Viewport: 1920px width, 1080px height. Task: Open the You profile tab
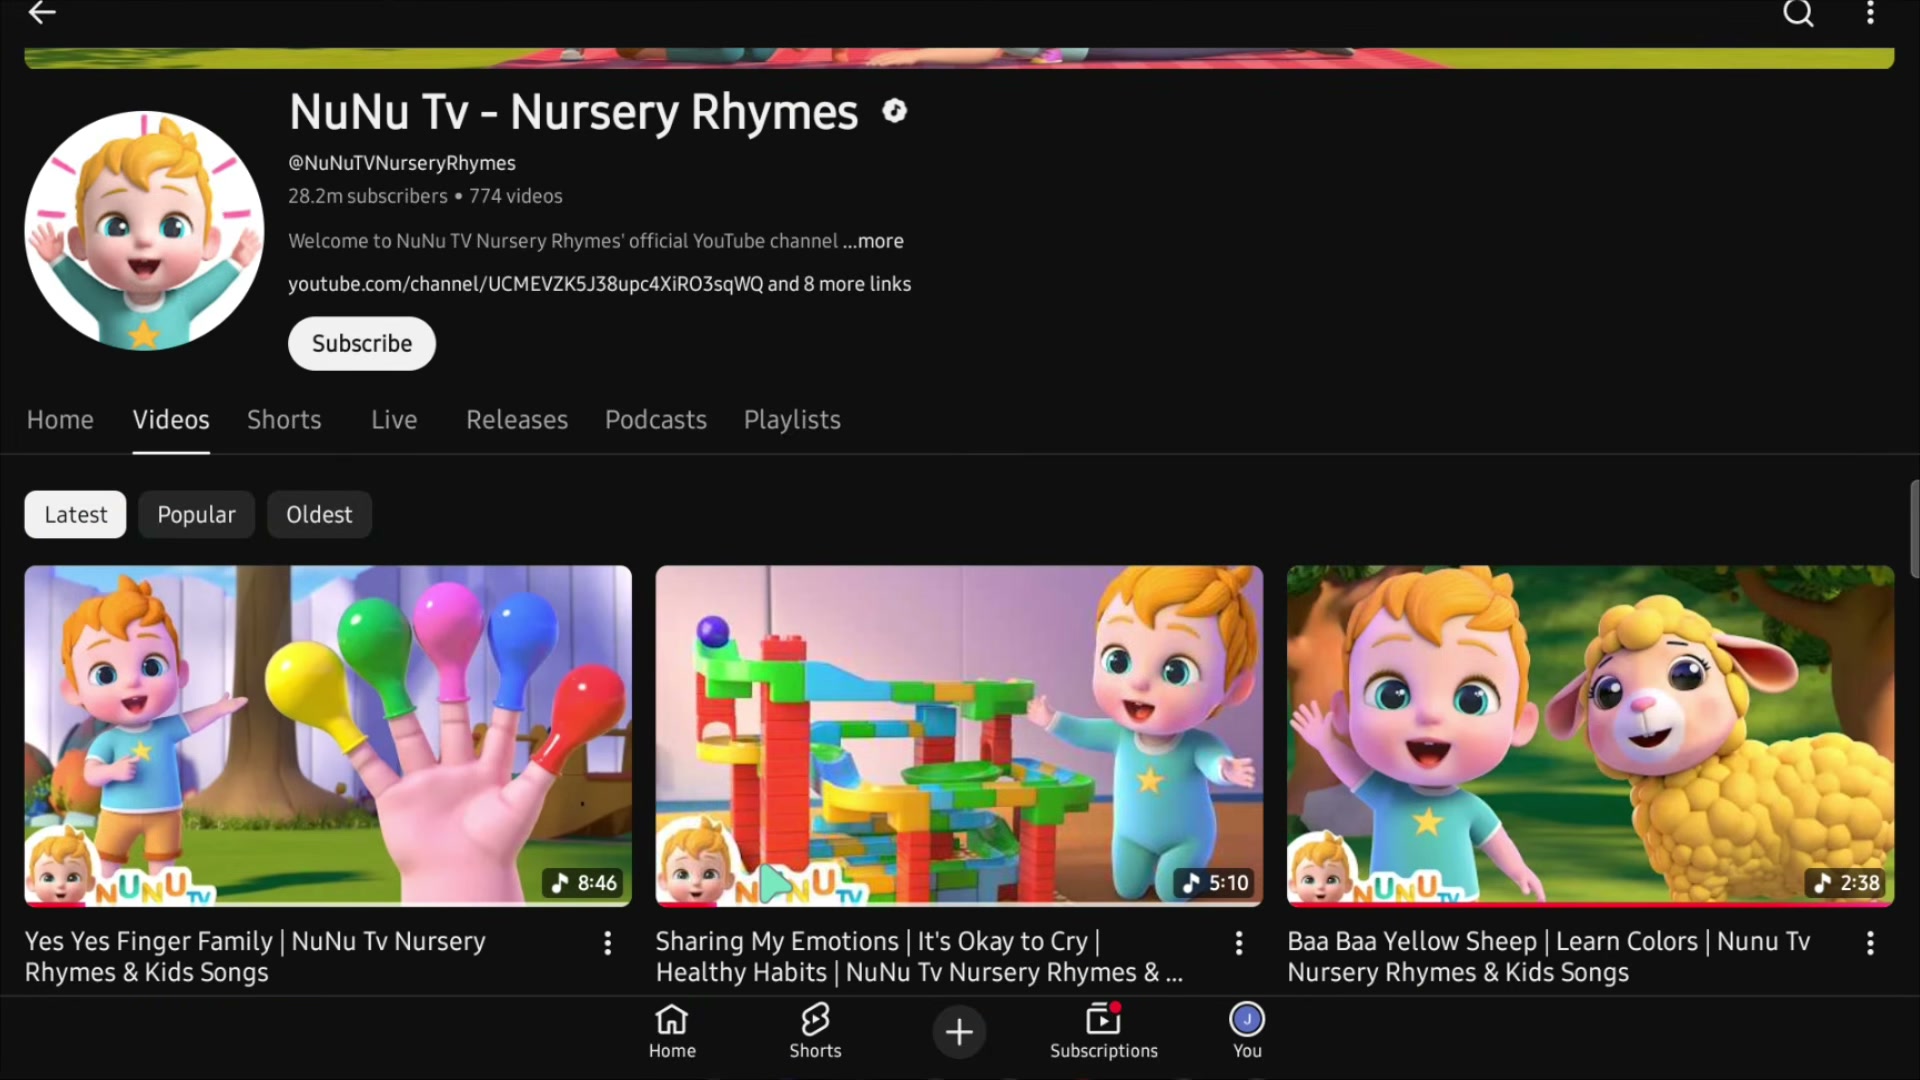click(x=1247, y=1031)
